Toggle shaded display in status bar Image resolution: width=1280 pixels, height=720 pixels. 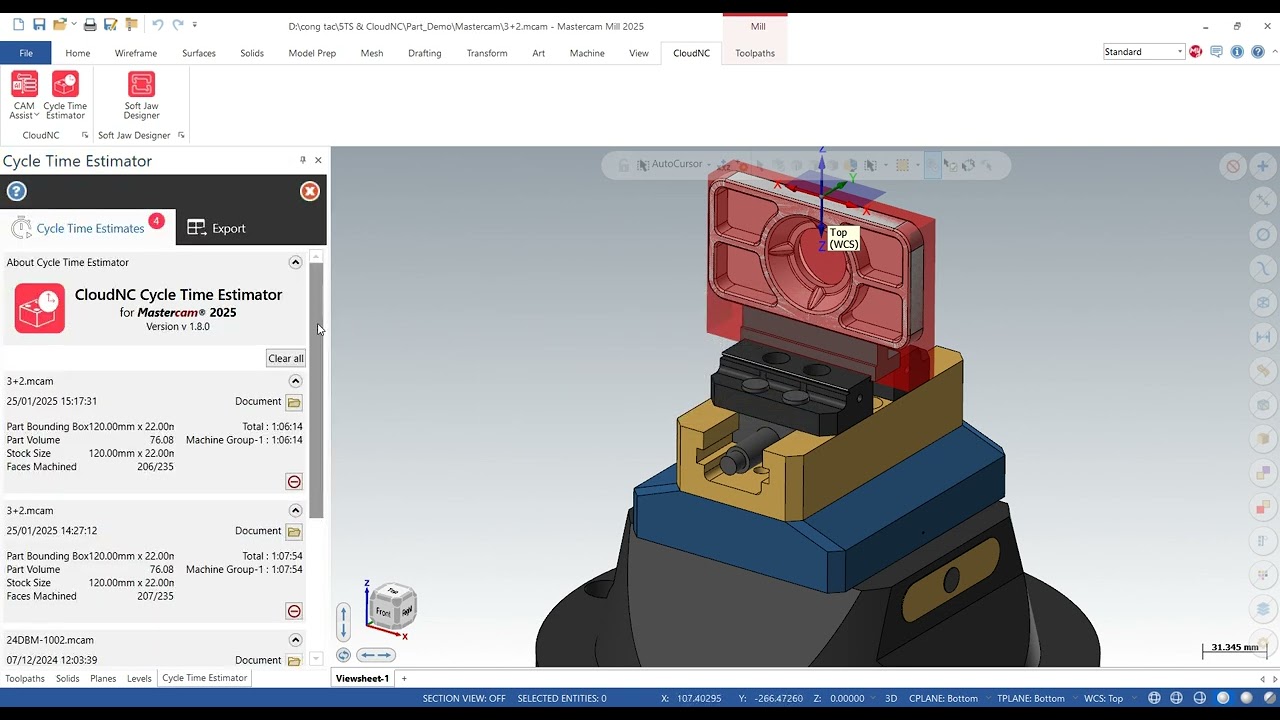1223,698
